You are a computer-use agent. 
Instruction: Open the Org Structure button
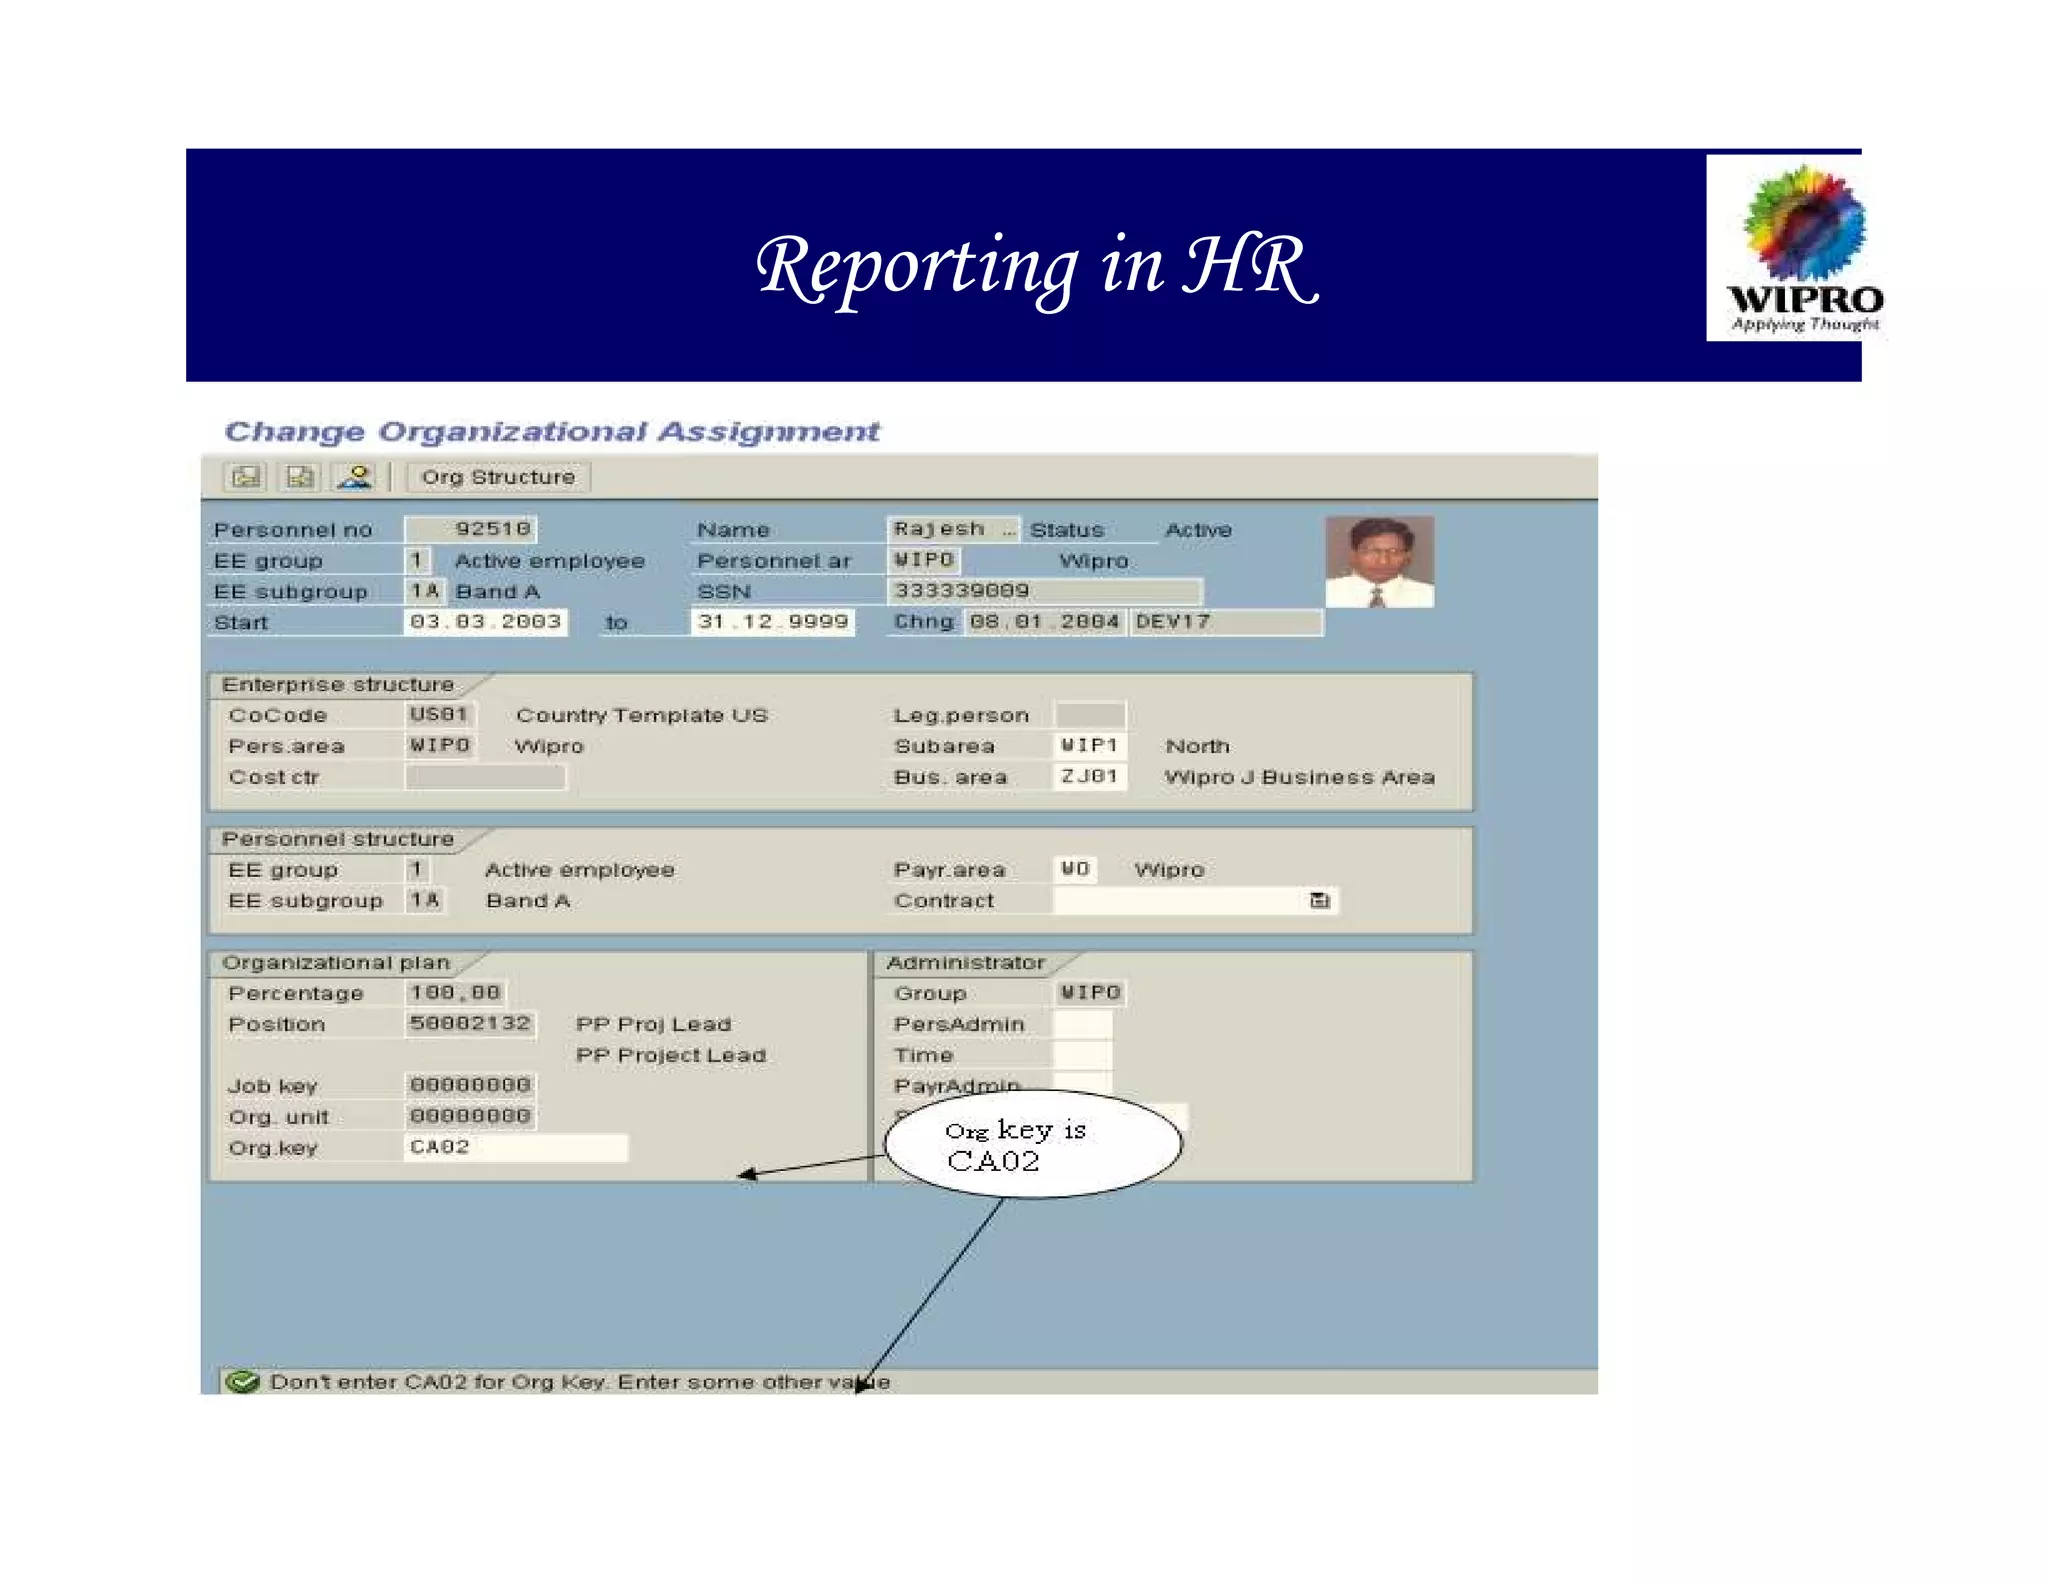pyautogui.click(x=498, y=477)
